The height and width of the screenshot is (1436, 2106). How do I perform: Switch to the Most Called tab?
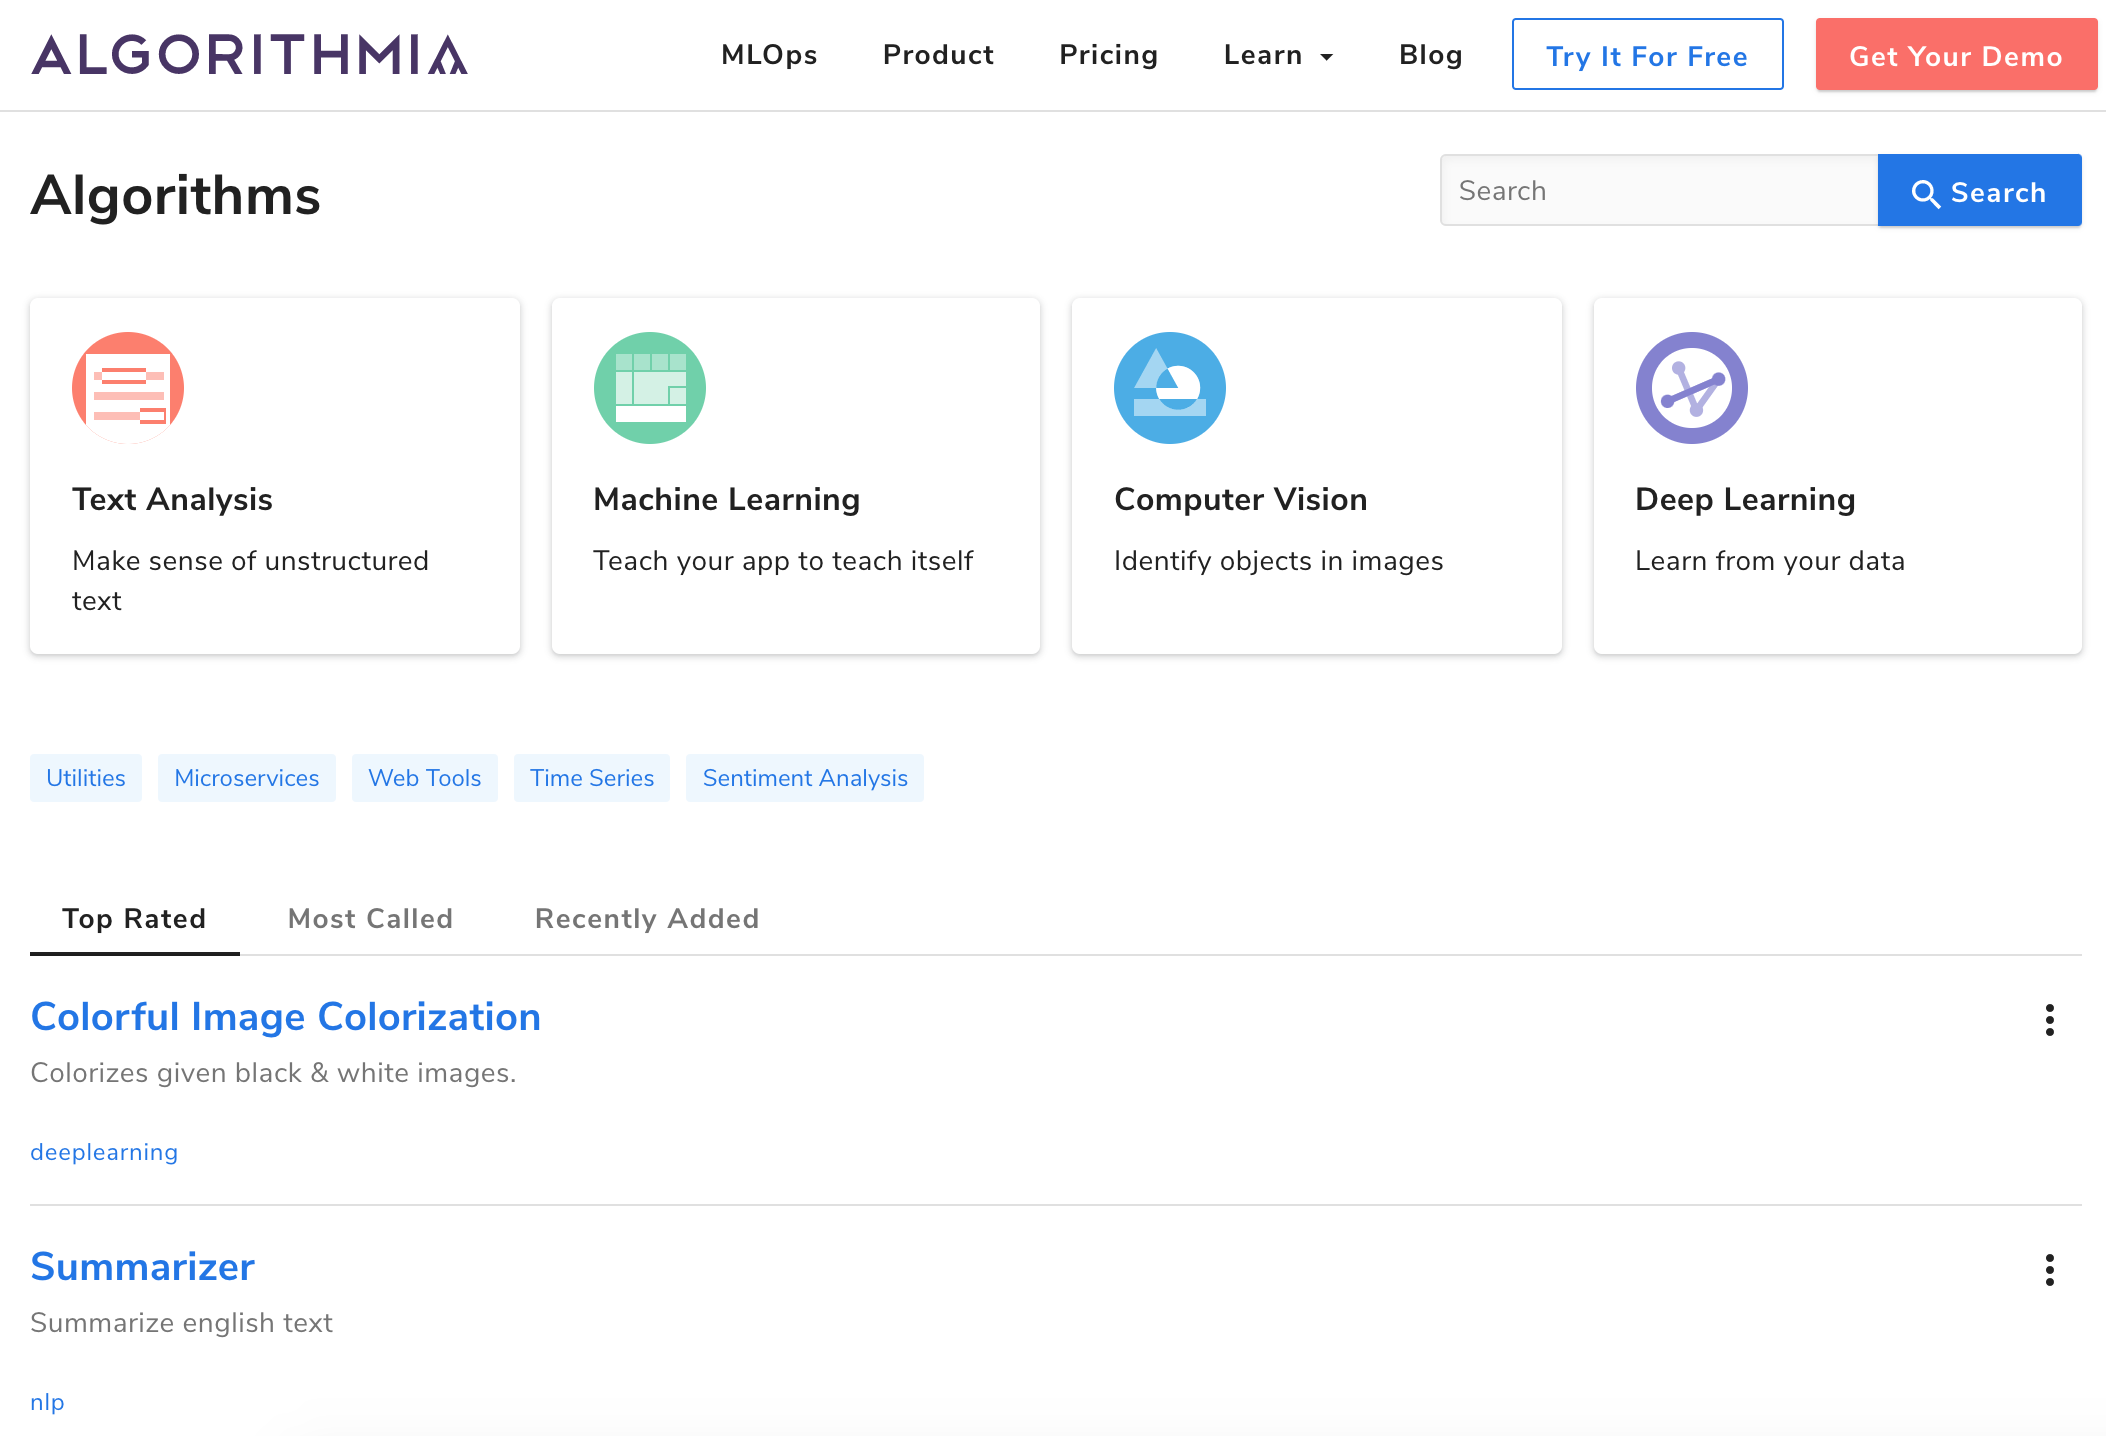[370, 919]
